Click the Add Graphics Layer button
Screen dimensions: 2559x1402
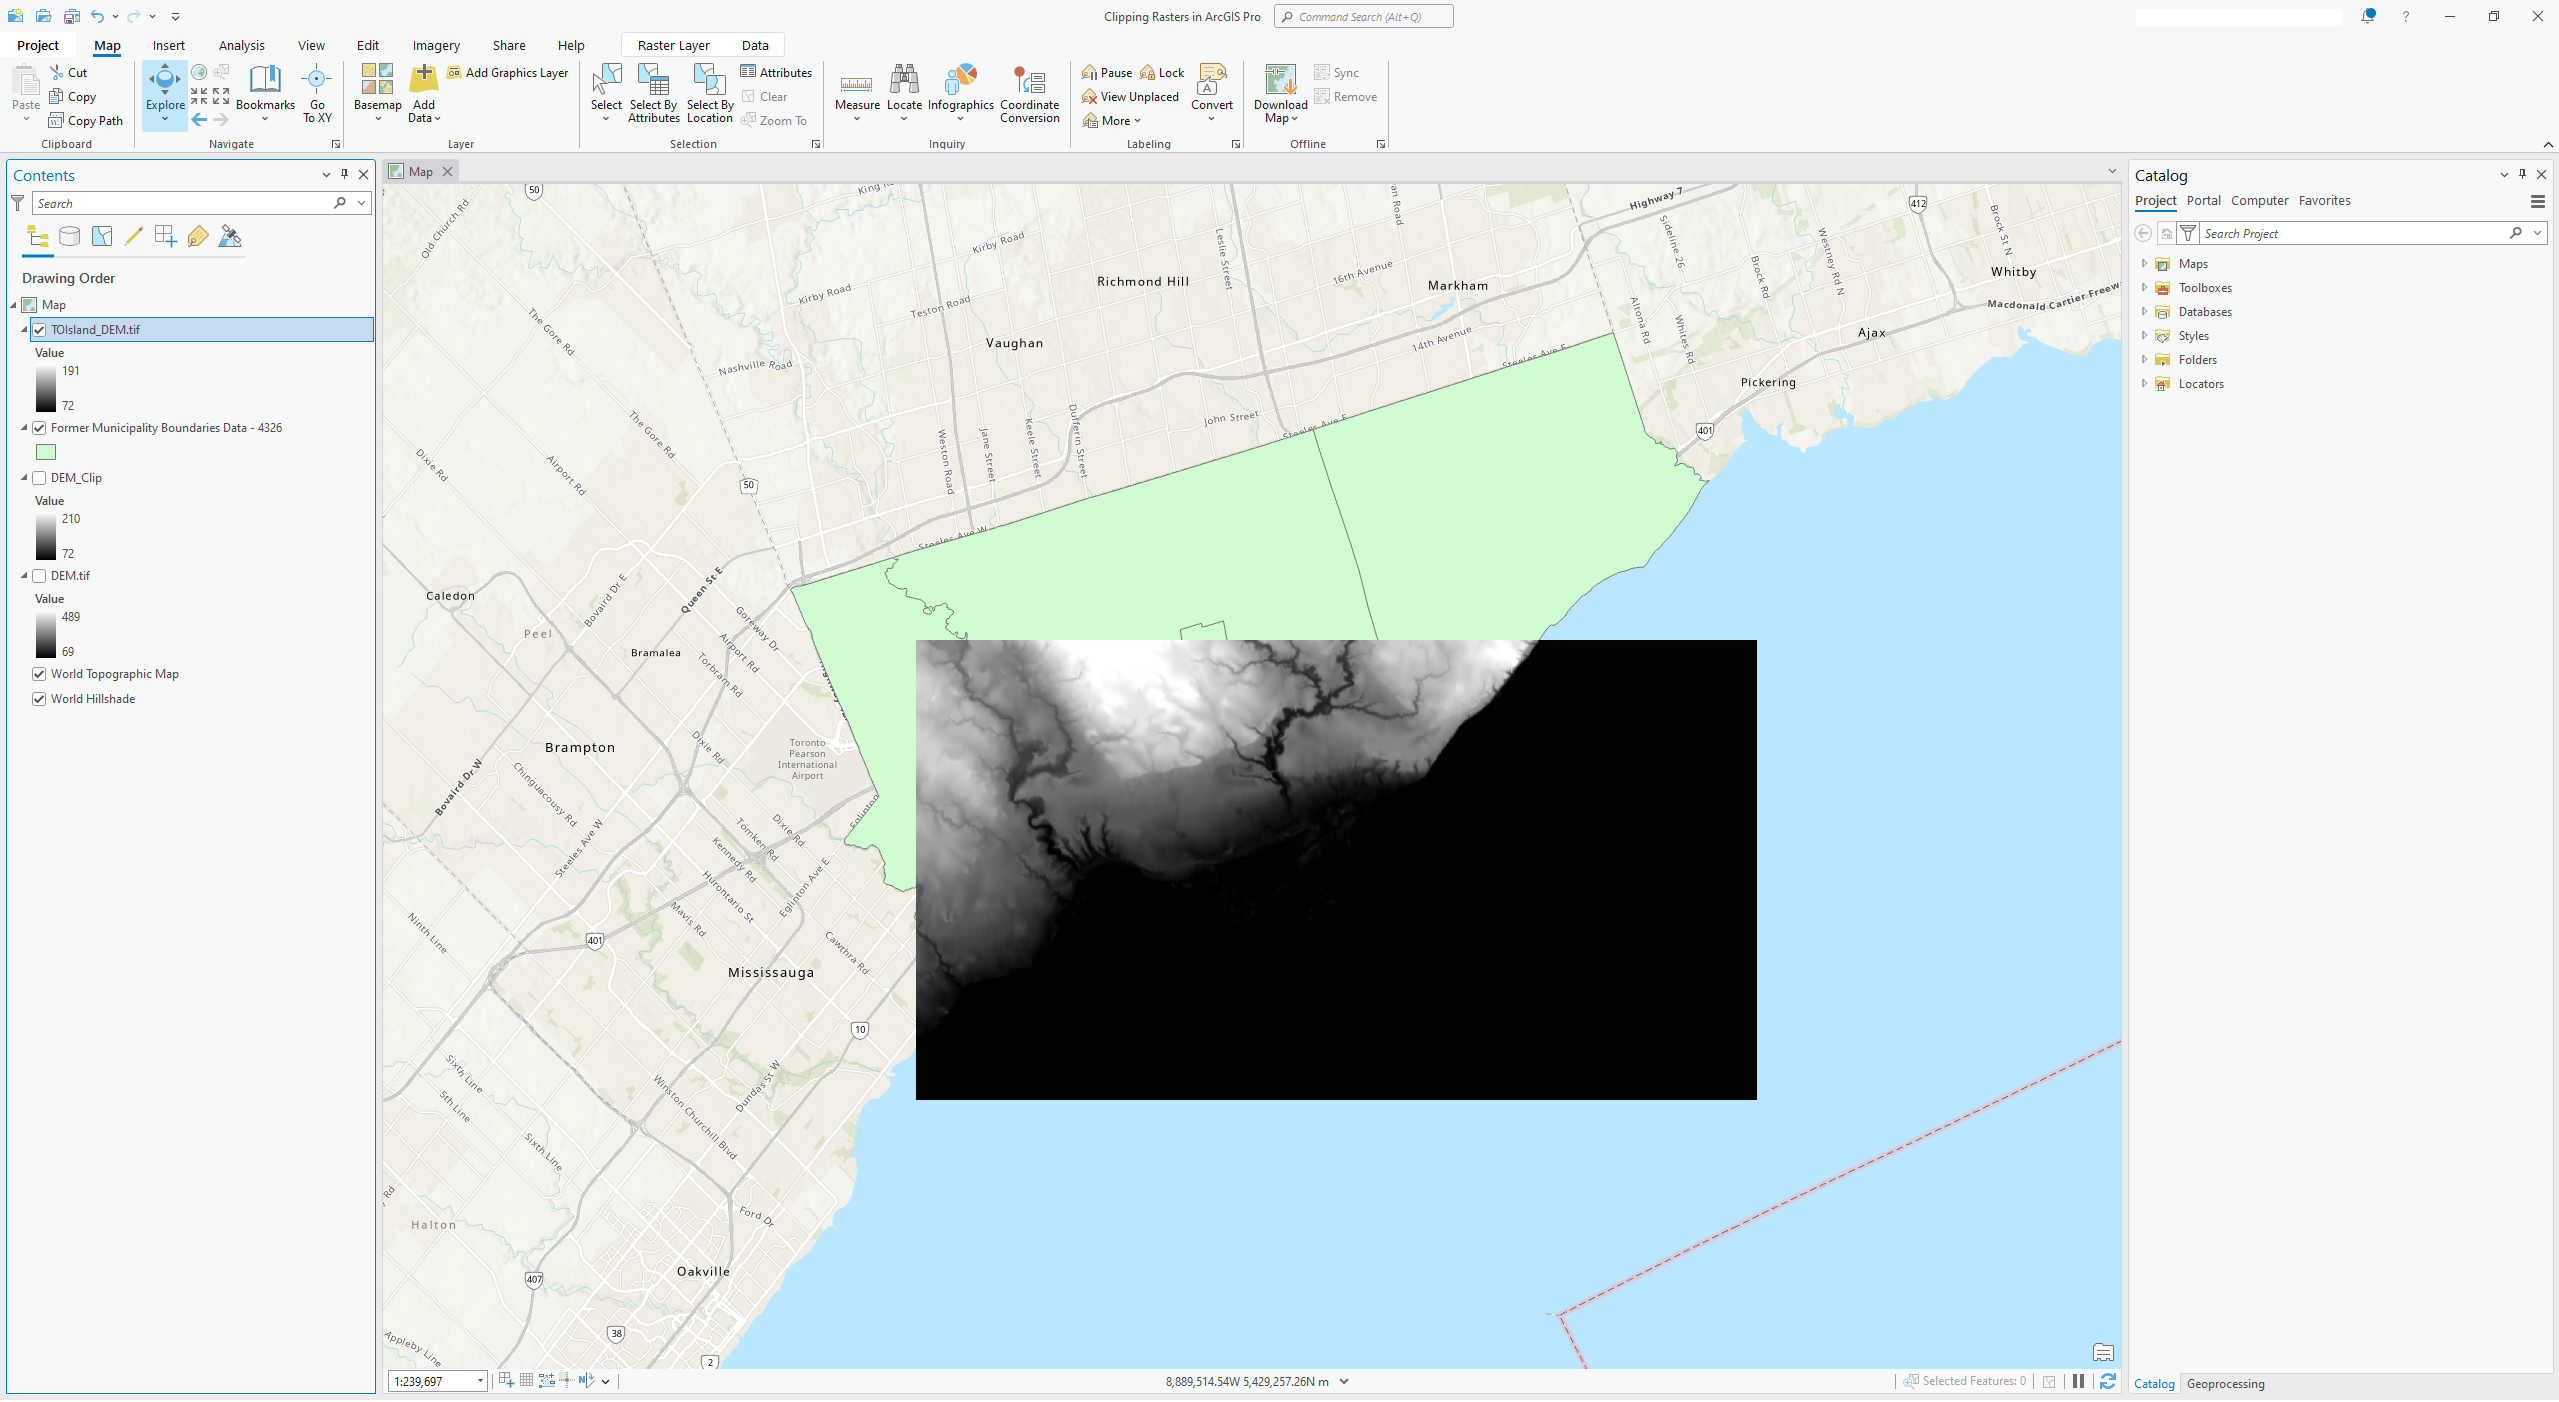tap(508, 72)
